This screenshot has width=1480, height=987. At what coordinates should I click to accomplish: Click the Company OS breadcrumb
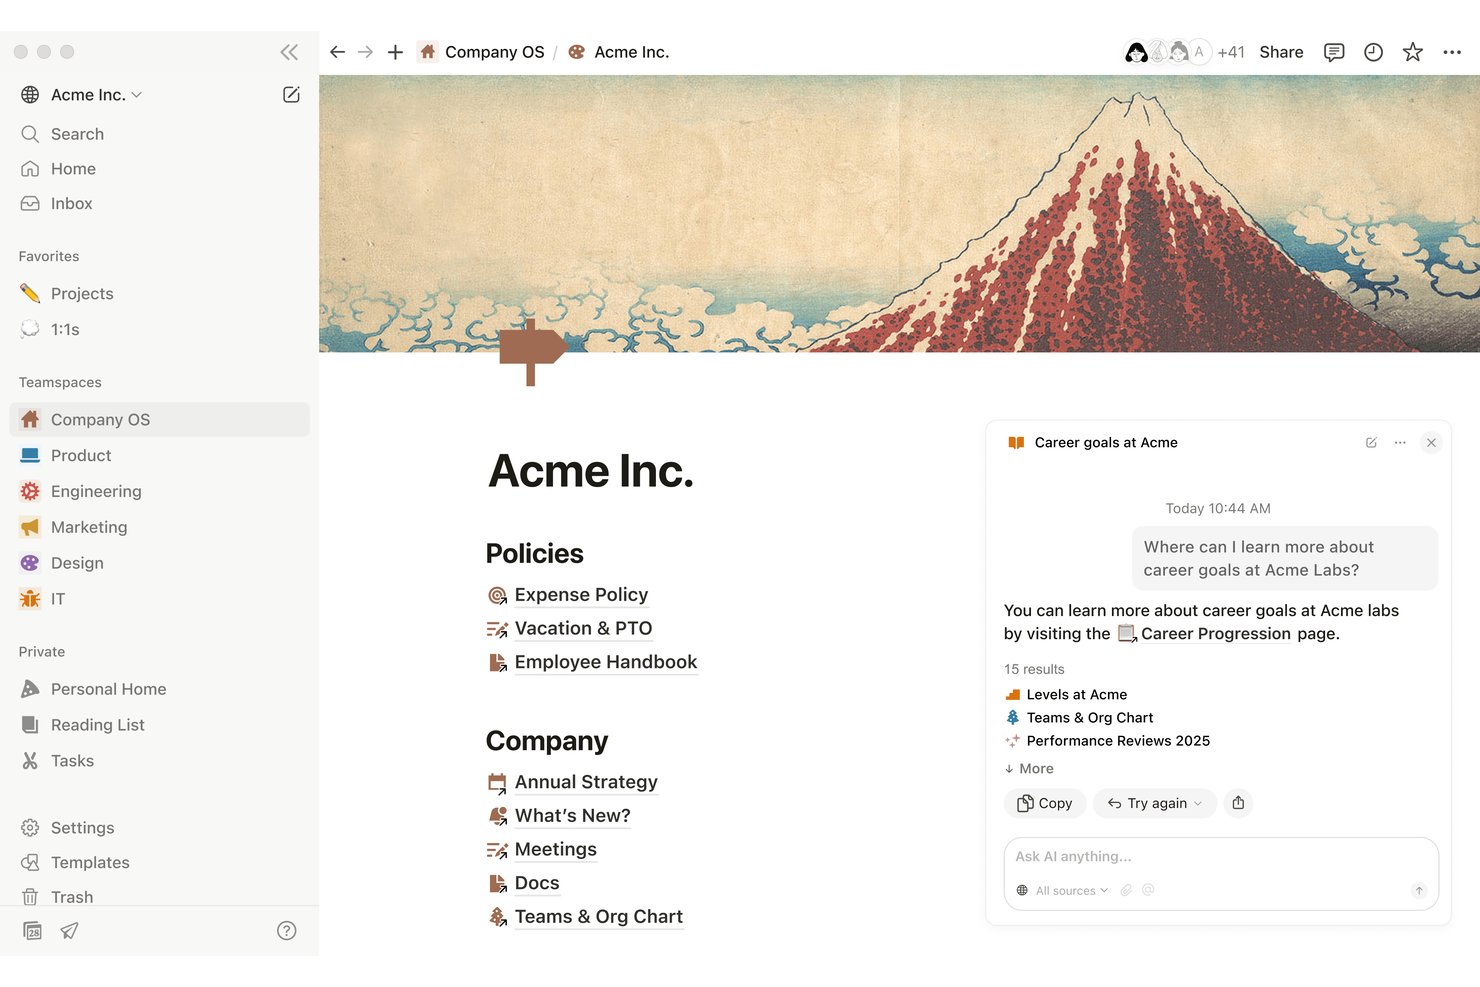pos(482,52)
